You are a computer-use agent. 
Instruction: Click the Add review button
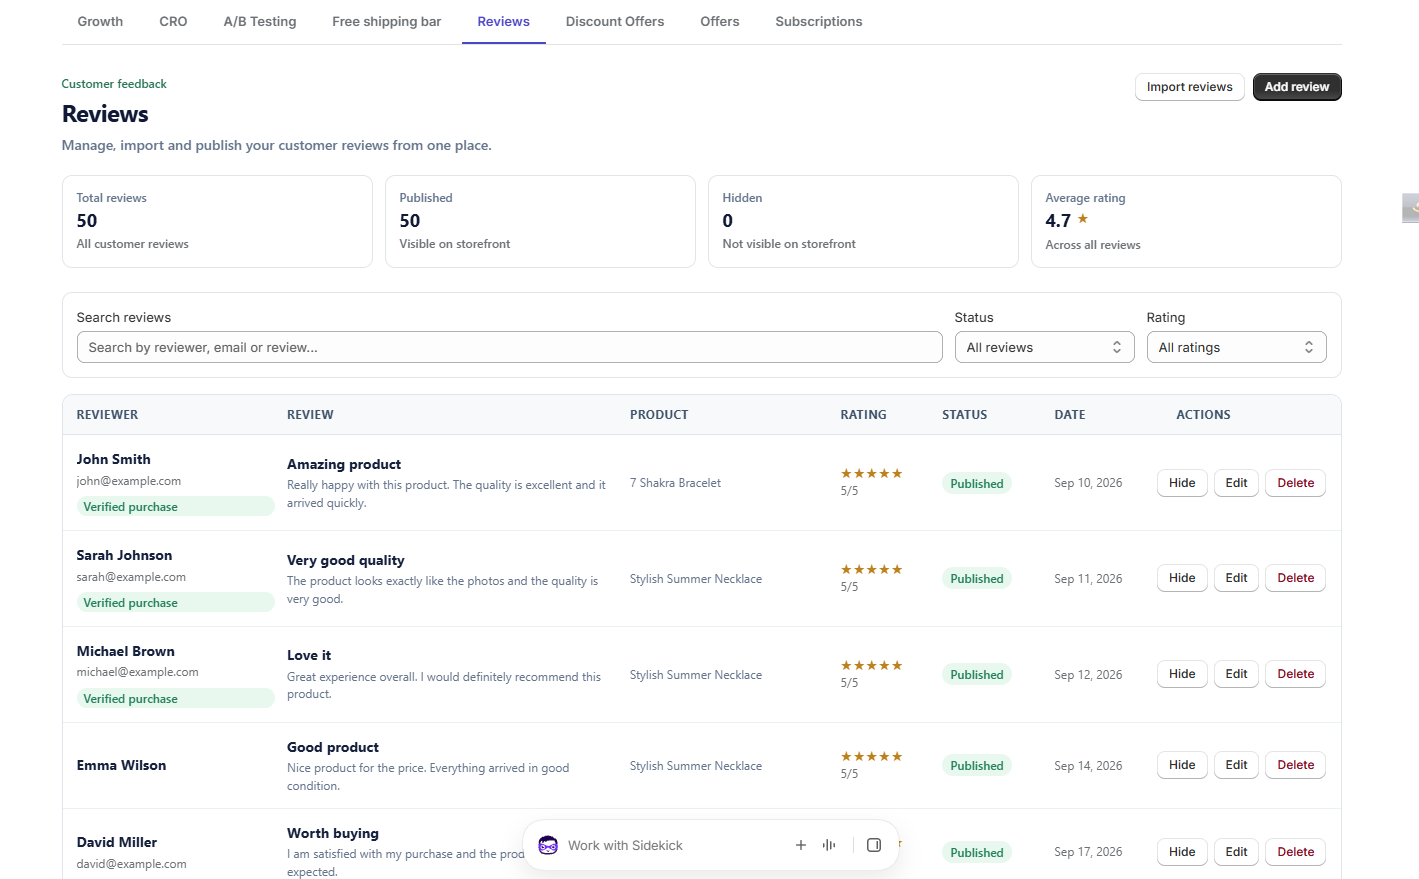click(x=1297, y=87)
